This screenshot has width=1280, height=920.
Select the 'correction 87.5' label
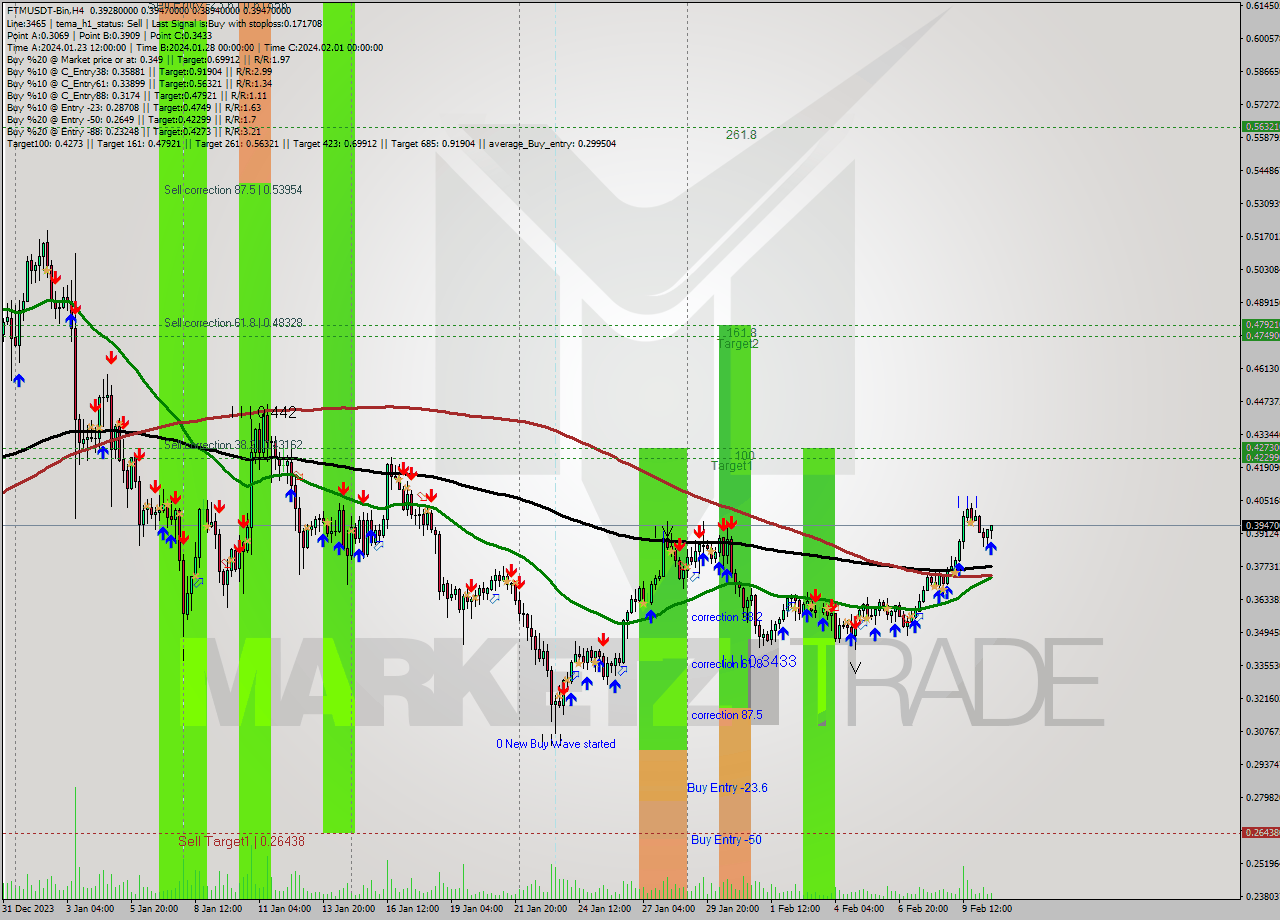coord(727,715)
